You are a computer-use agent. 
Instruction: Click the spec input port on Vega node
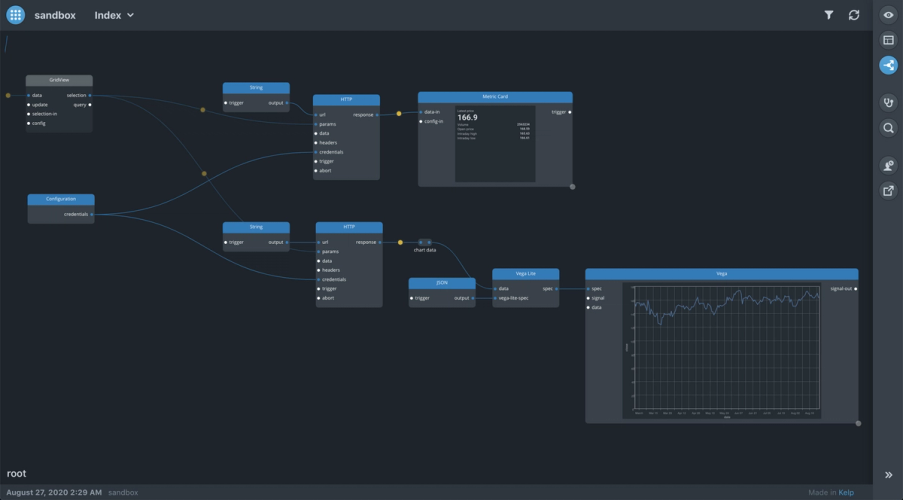(589, 289)
